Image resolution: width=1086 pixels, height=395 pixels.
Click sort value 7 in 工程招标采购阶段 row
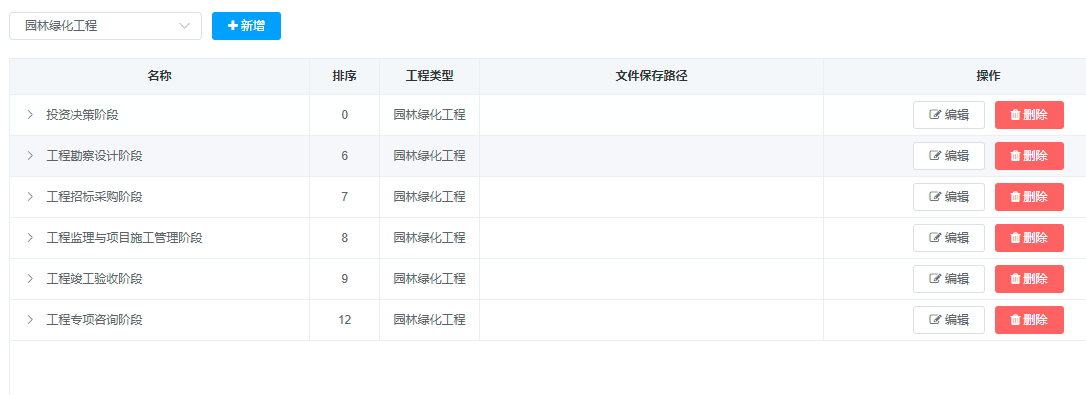pyautogui.click(x=345, y=197)
